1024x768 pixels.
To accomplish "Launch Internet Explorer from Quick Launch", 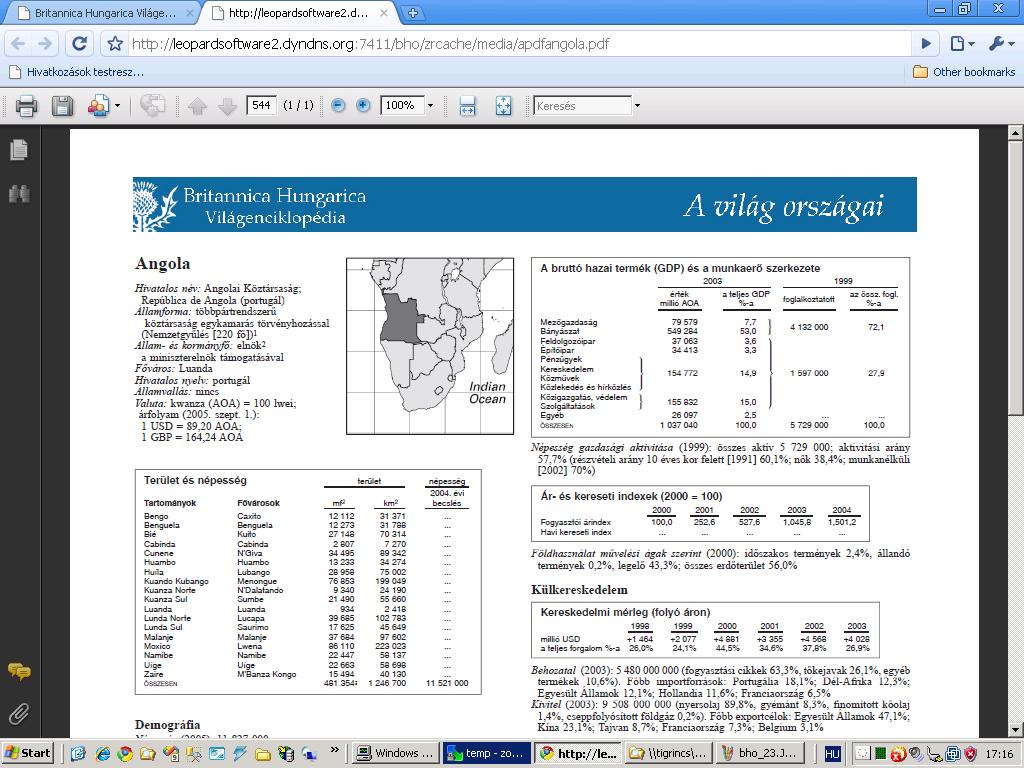I will [103, 754].
